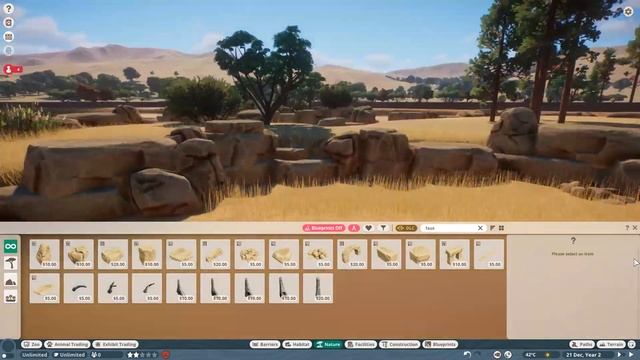Open browser panel help question mark
This screenshot has width=640, height=360.
[x=627, y=228]
